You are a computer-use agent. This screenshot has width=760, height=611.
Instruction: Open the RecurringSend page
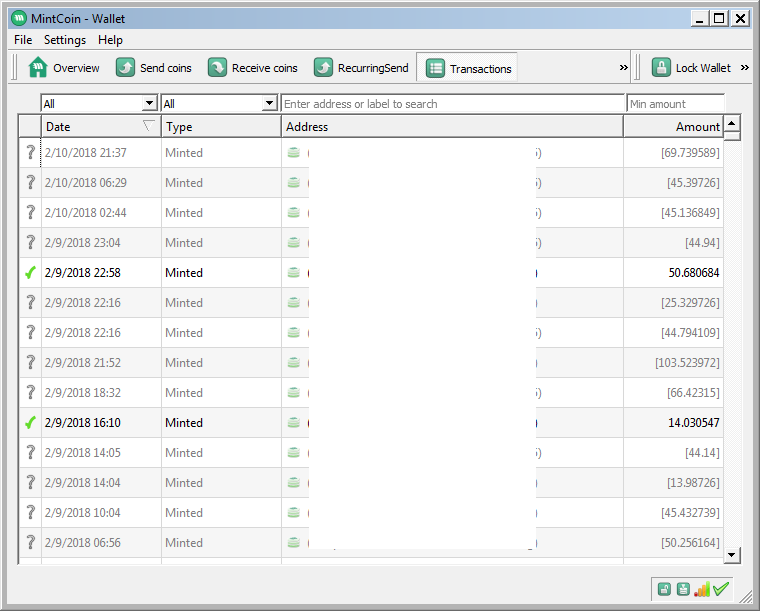(361, 68)
